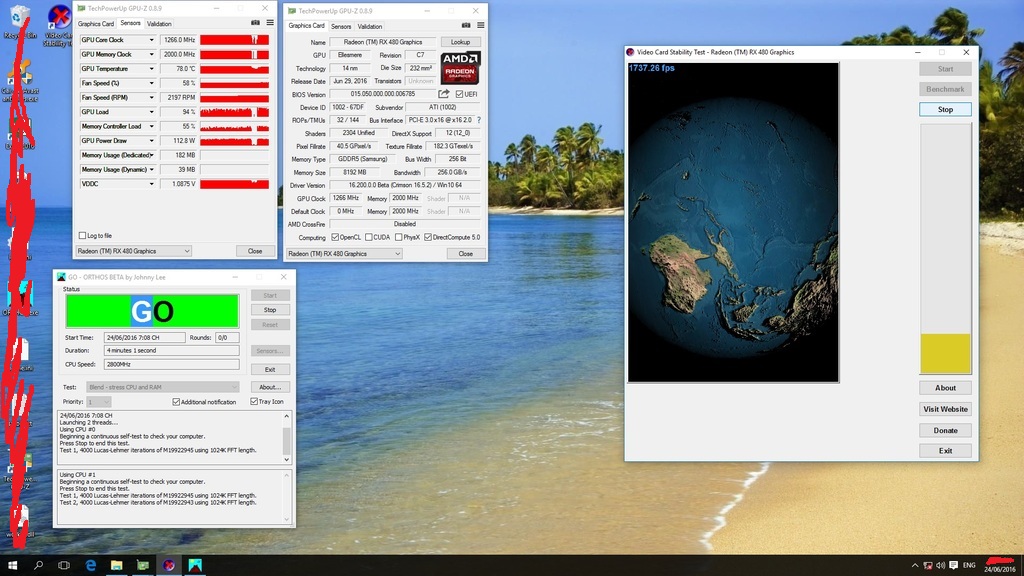Click the yellow stability level bar

point(945,353)
